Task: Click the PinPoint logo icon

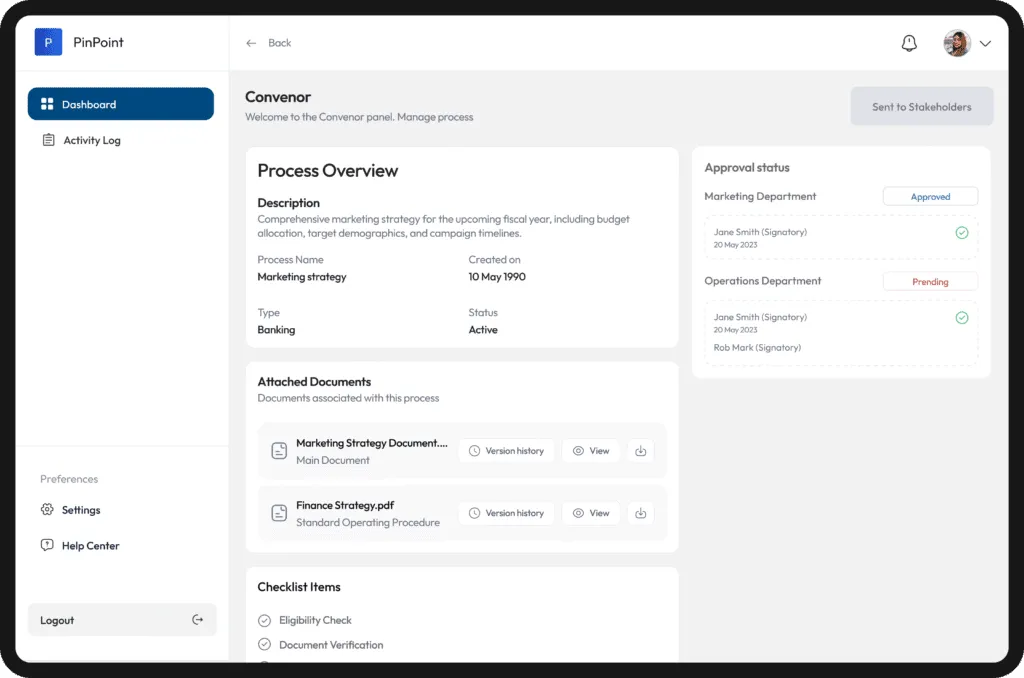Action: (x=48, y=42)
